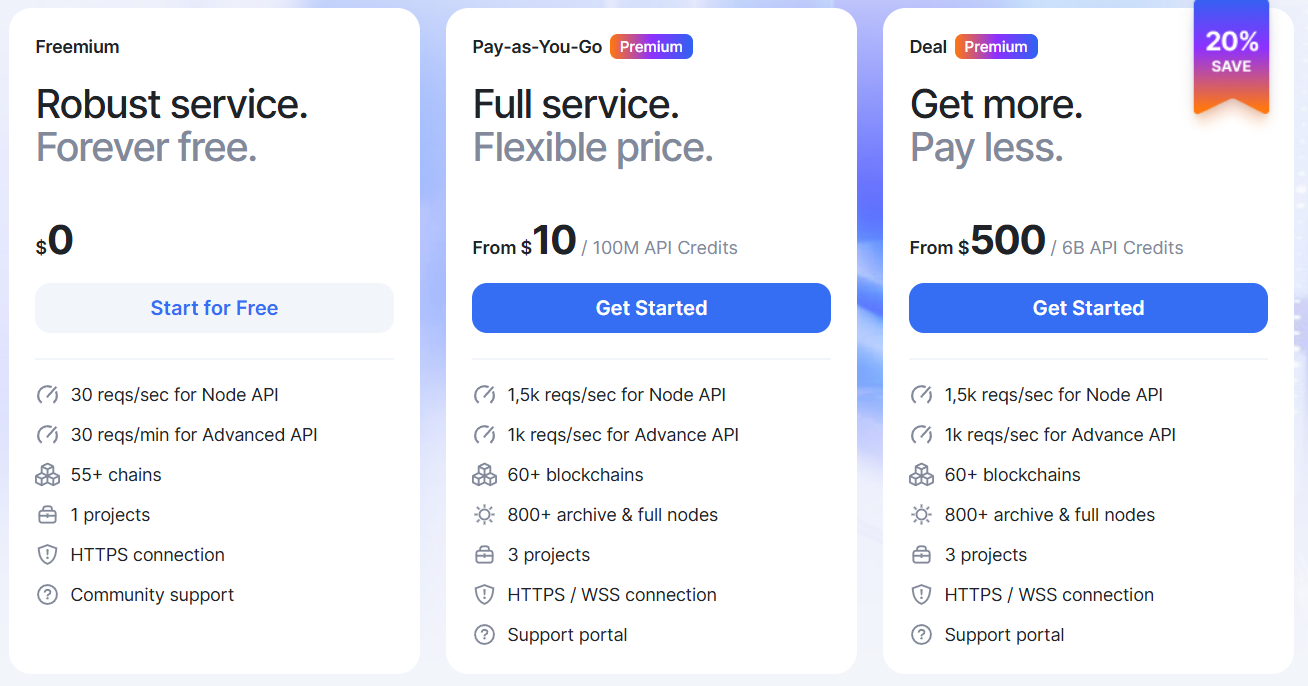
Task: Click the question mark icon by Deal Support portal
Action: [x=921, y=635]
